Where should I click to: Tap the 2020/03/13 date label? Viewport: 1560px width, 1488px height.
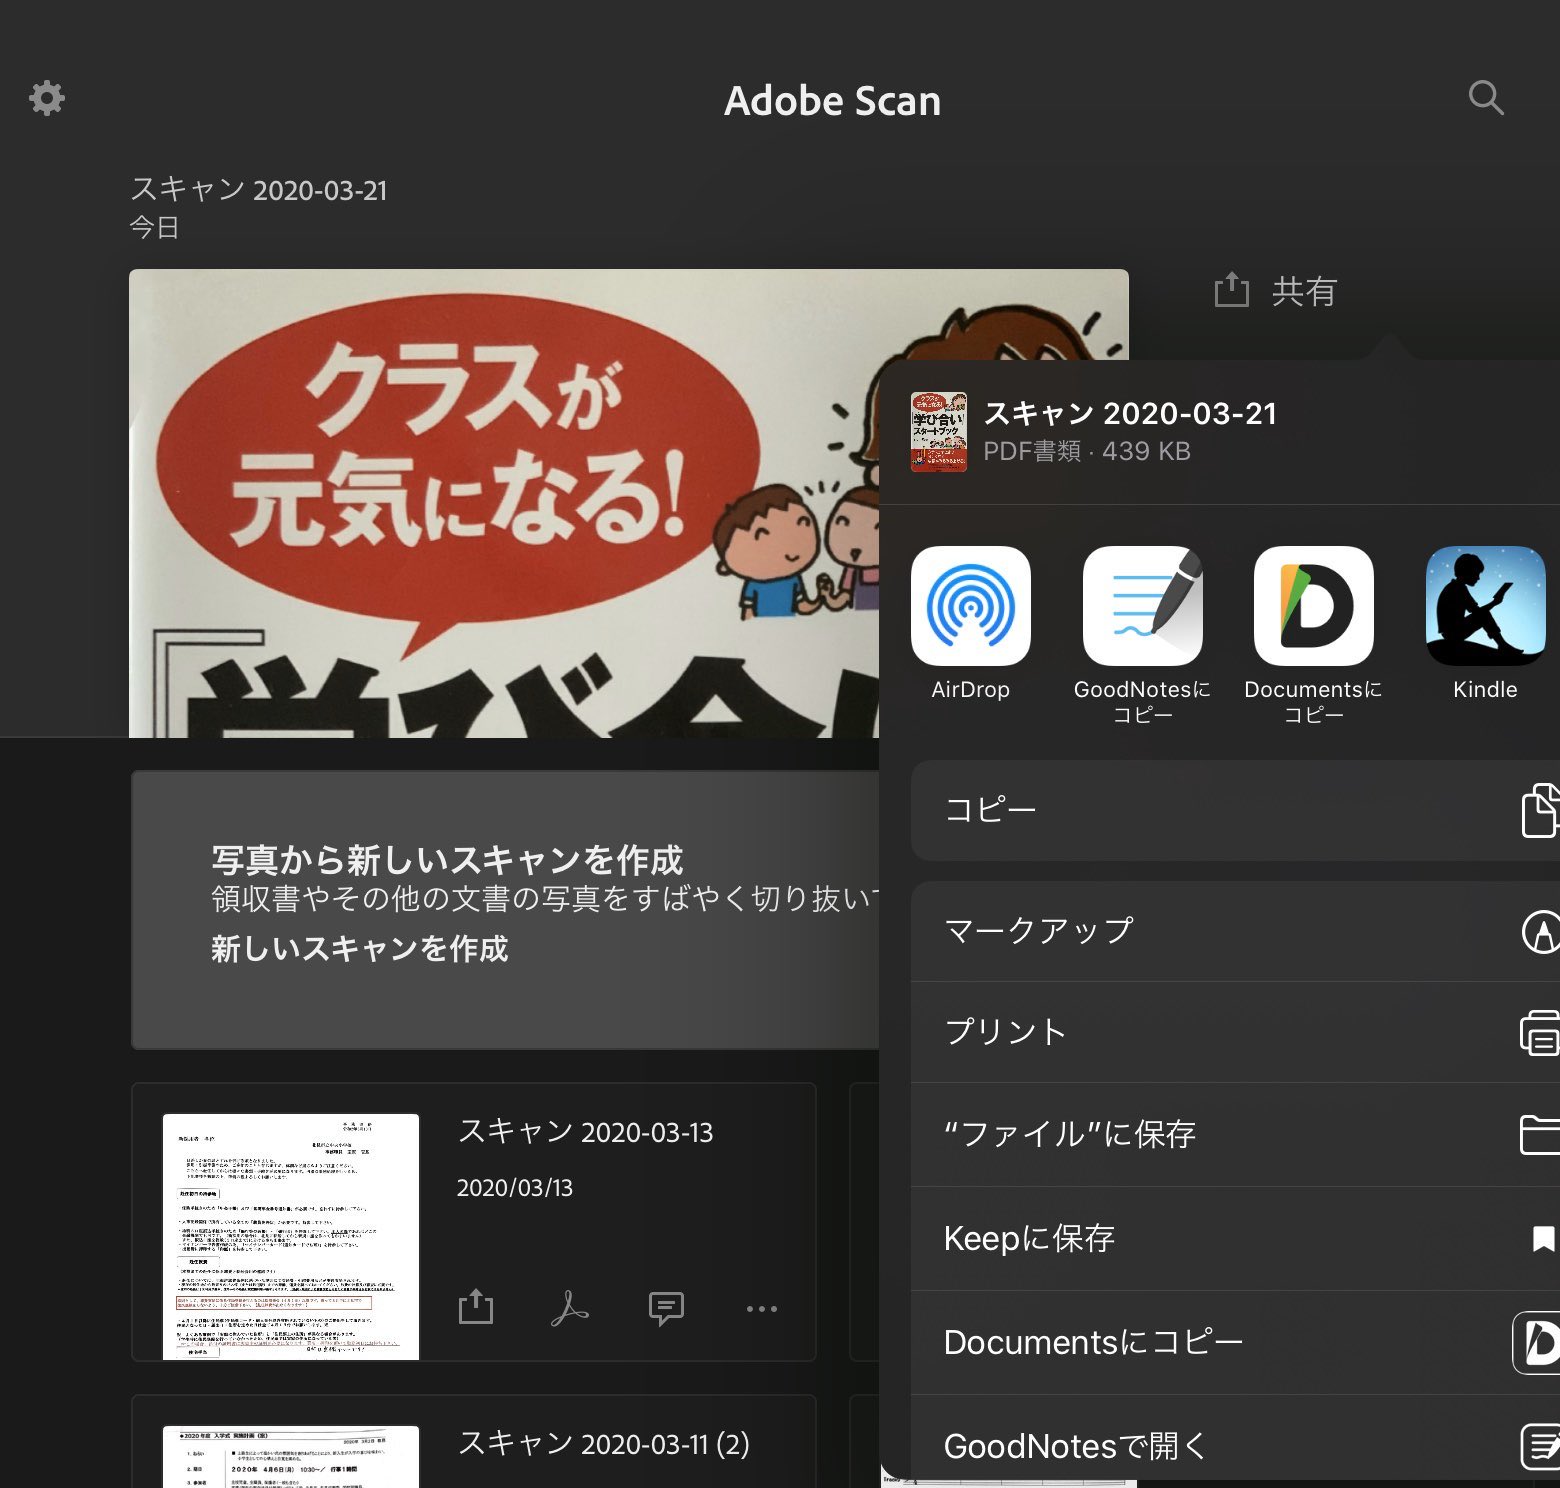[515, 1187]
